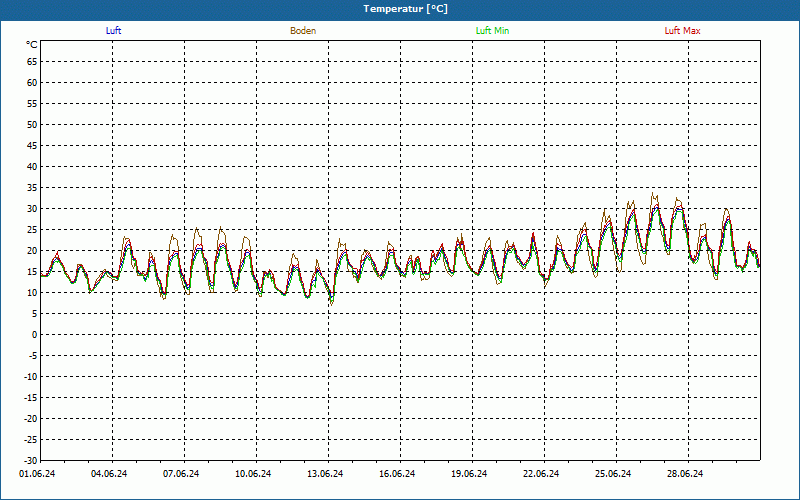Click the -15 value on y-axis

pos(32,397)
